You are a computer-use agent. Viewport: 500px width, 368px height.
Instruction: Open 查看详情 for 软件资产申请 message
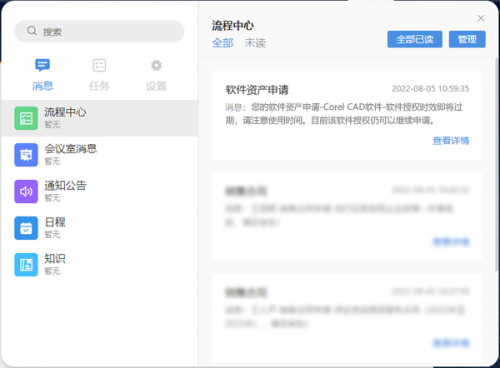[451, 141]
